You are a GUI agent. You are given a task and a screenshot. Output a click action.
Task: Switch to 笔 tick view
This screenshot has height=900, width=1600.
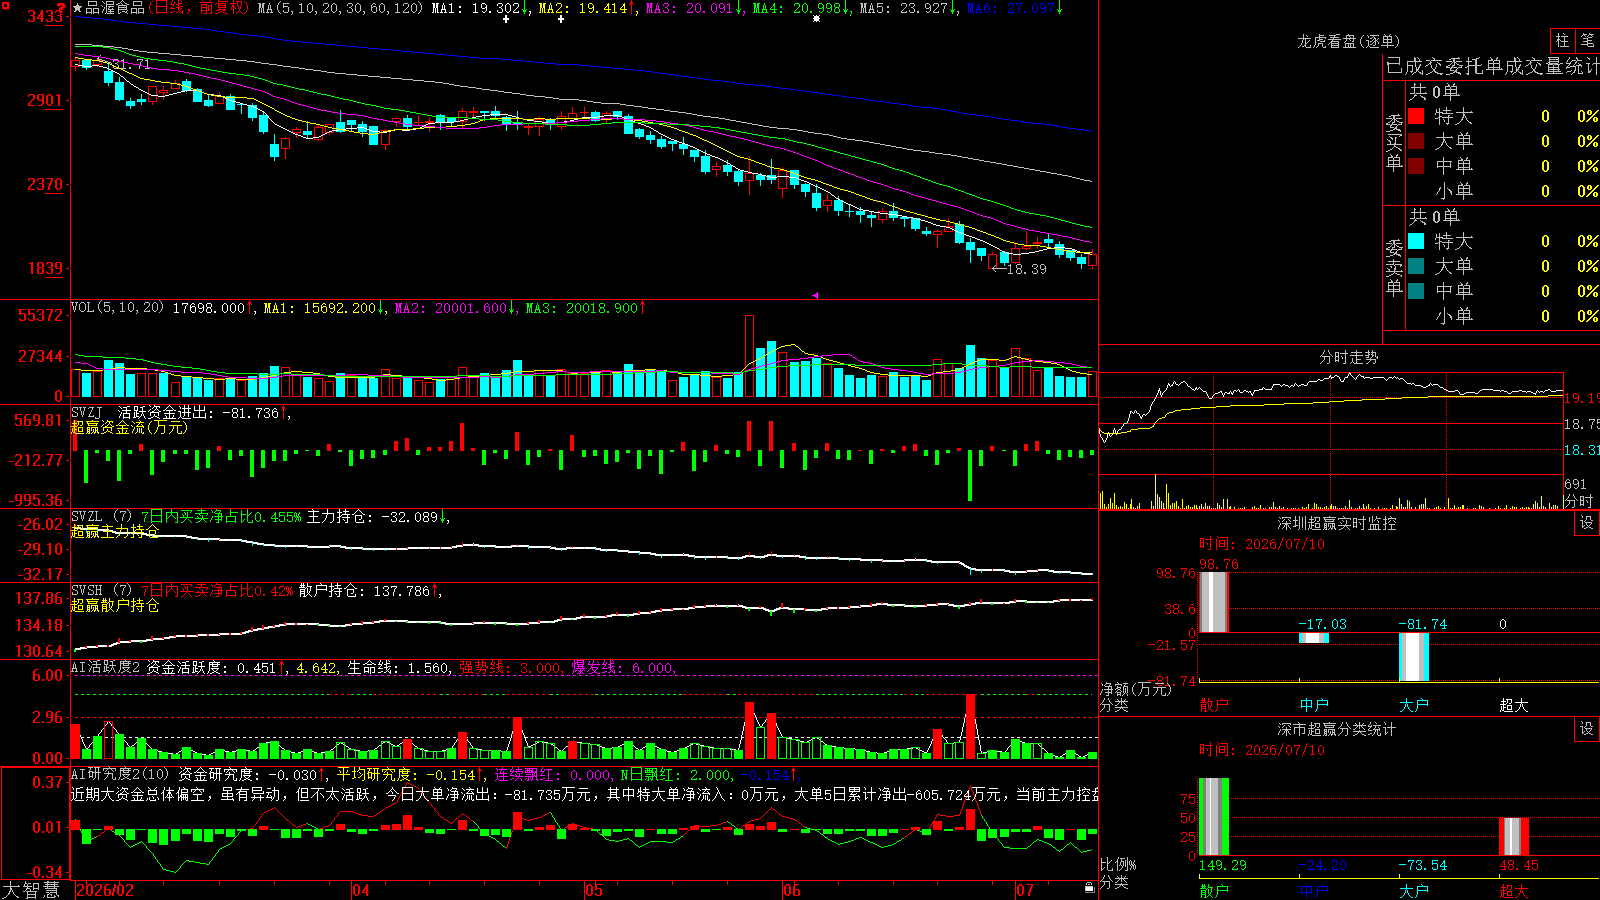pos(1587,41)
